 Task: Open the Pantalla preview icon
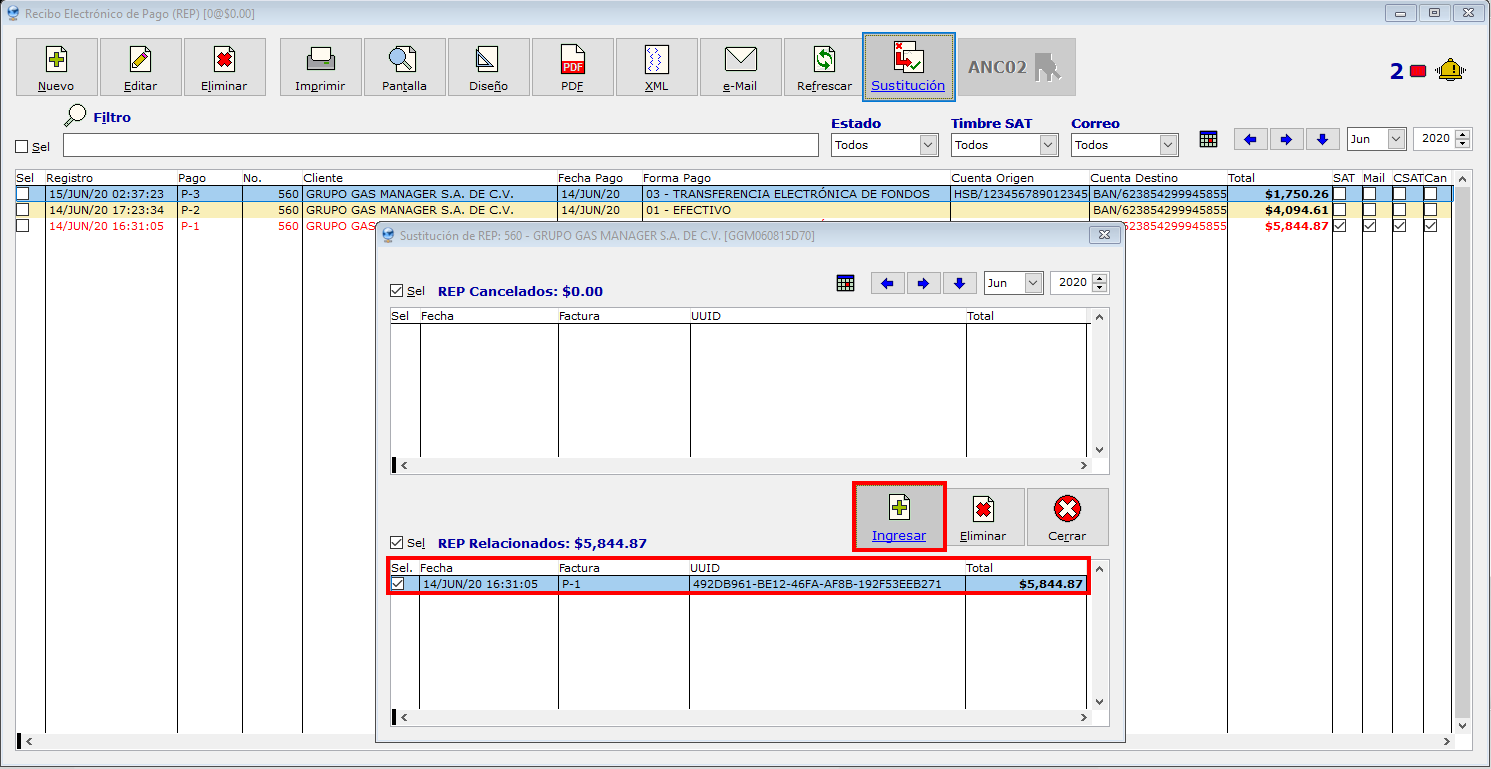[404, 60]
